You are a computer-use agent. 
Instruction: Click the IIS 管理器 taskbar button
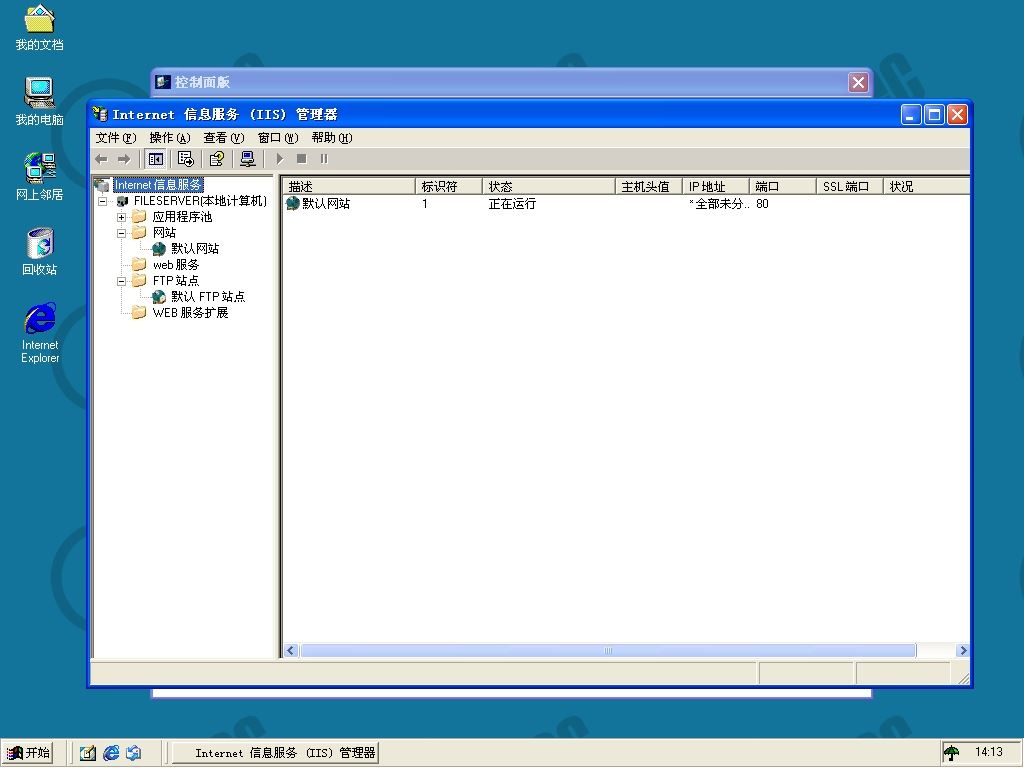pos(275,753)
